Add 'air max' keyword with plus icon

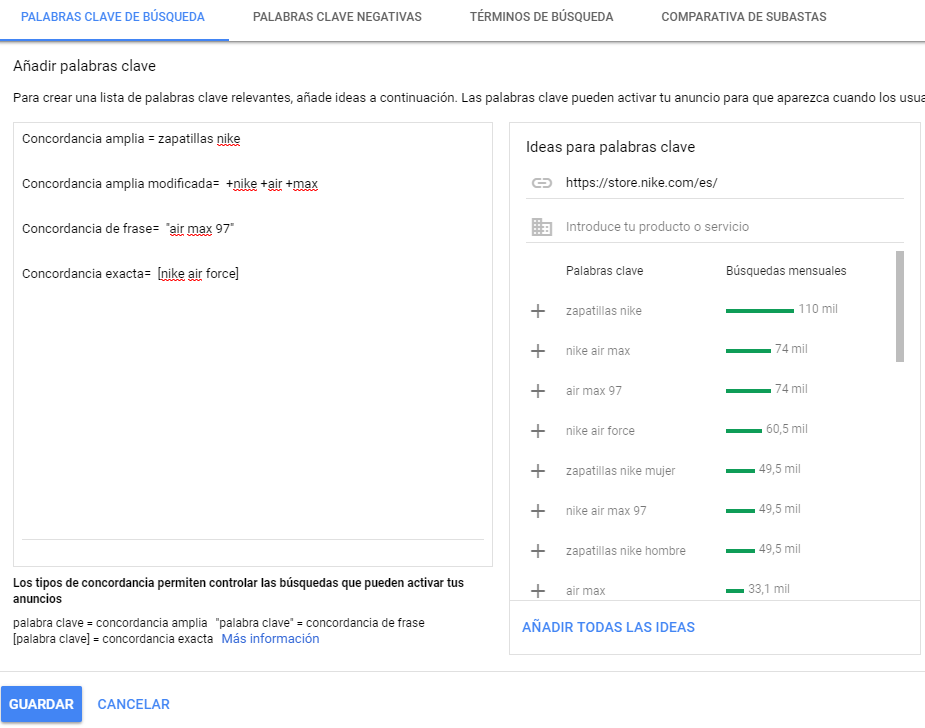[537, 591]
